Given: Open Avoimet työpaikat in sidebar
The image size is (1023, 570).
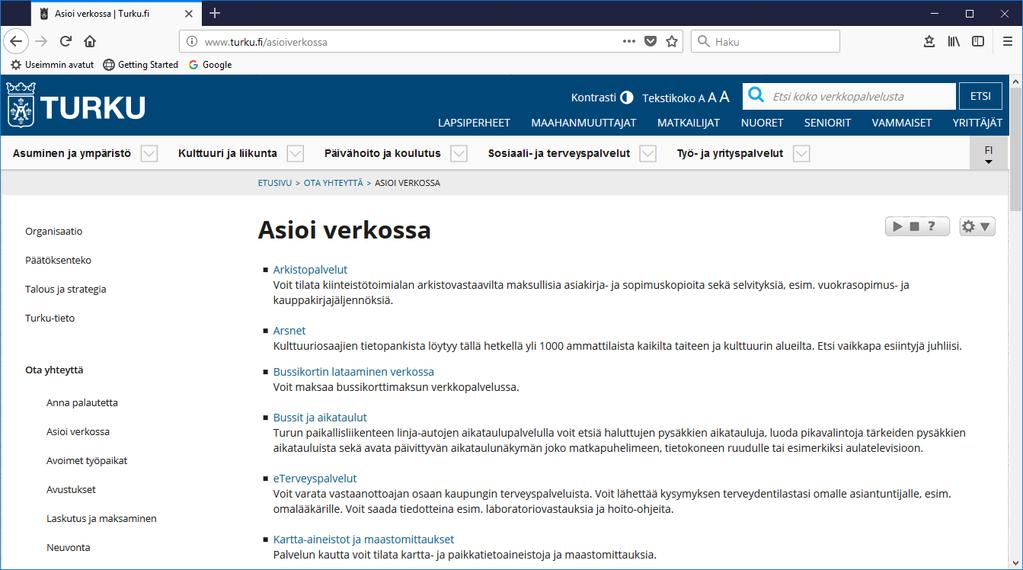Looking at the screenshot, I should coord(87,460).
